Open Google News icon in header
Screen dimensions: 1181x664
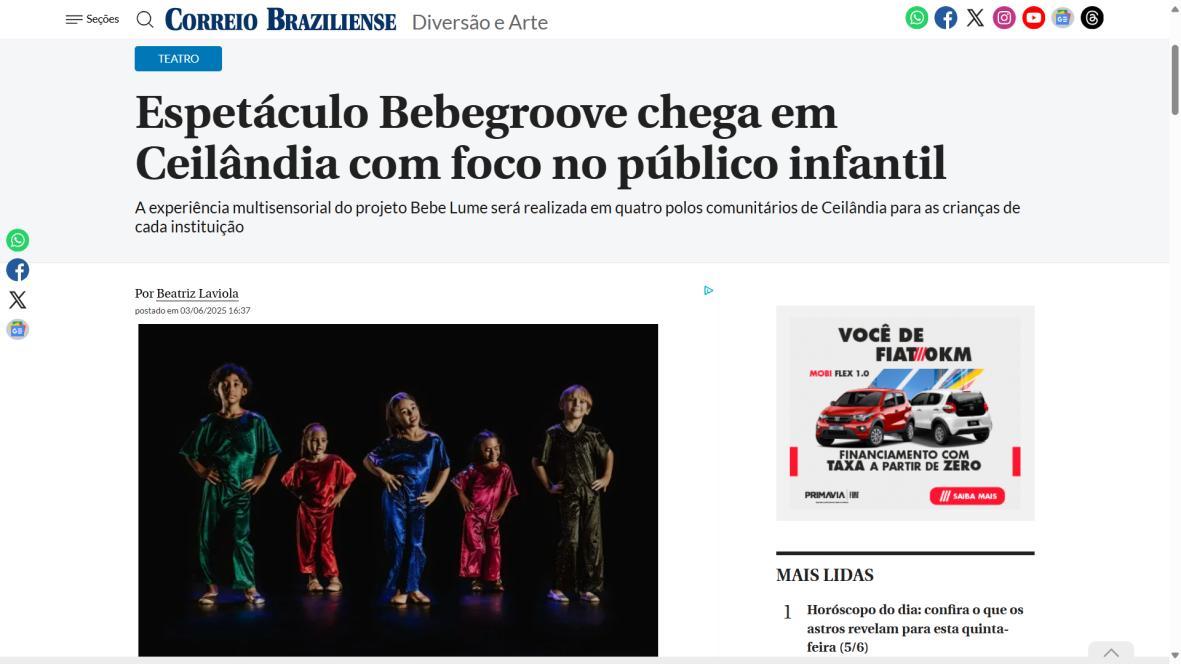pyautogui.click(x=1063, y=18)
